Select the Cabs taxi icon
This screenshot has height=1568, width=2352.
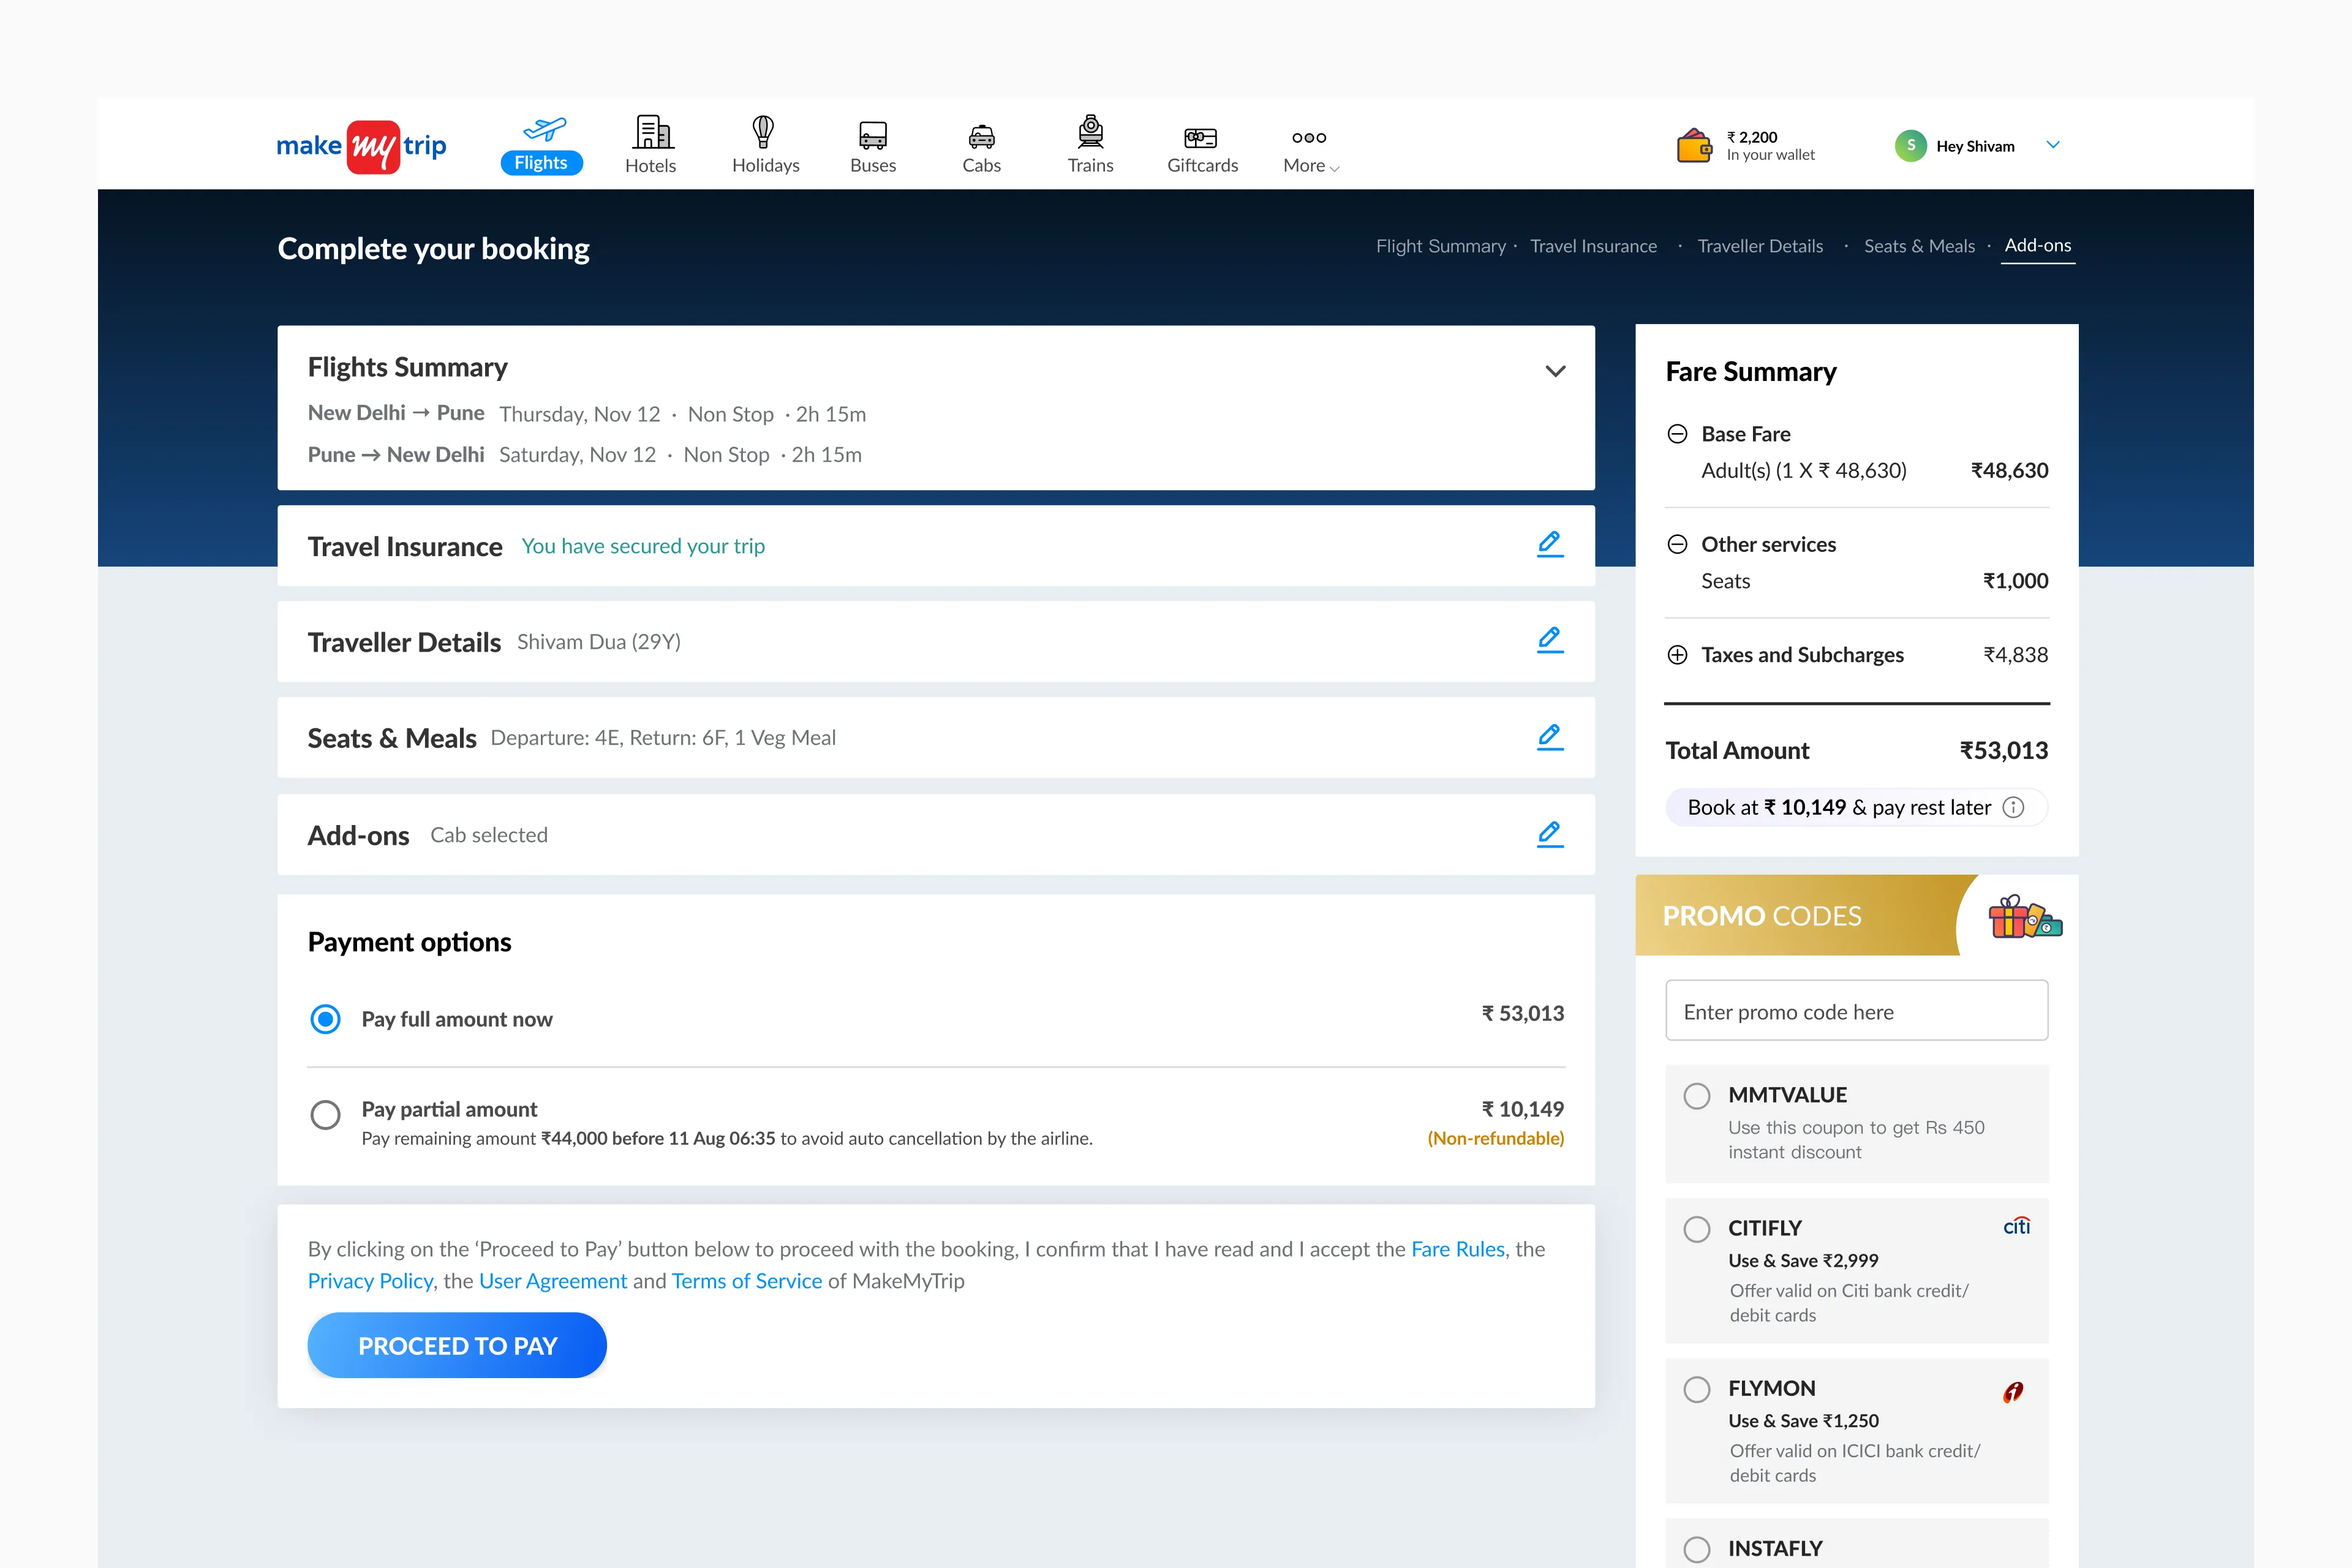coord(981,136)
